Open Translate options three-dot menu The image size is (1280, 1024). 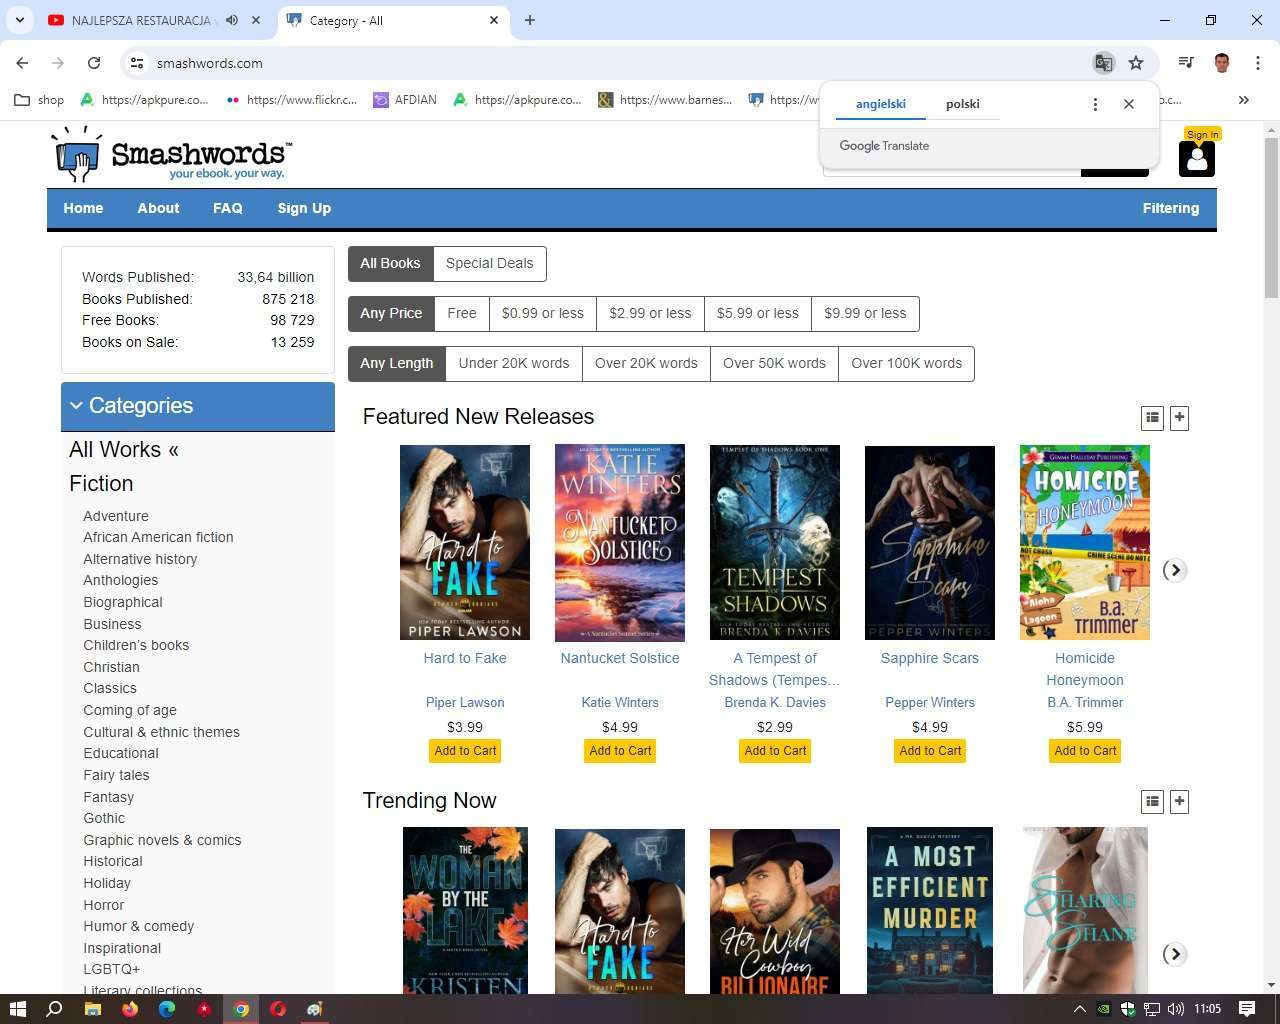[x=1095, y=104]
